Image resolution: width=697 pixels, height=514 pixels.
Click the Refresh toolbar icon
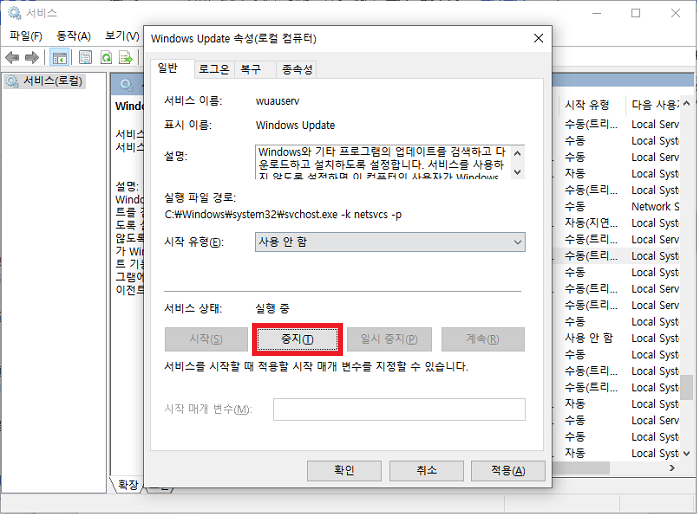(x=106, y=57)
